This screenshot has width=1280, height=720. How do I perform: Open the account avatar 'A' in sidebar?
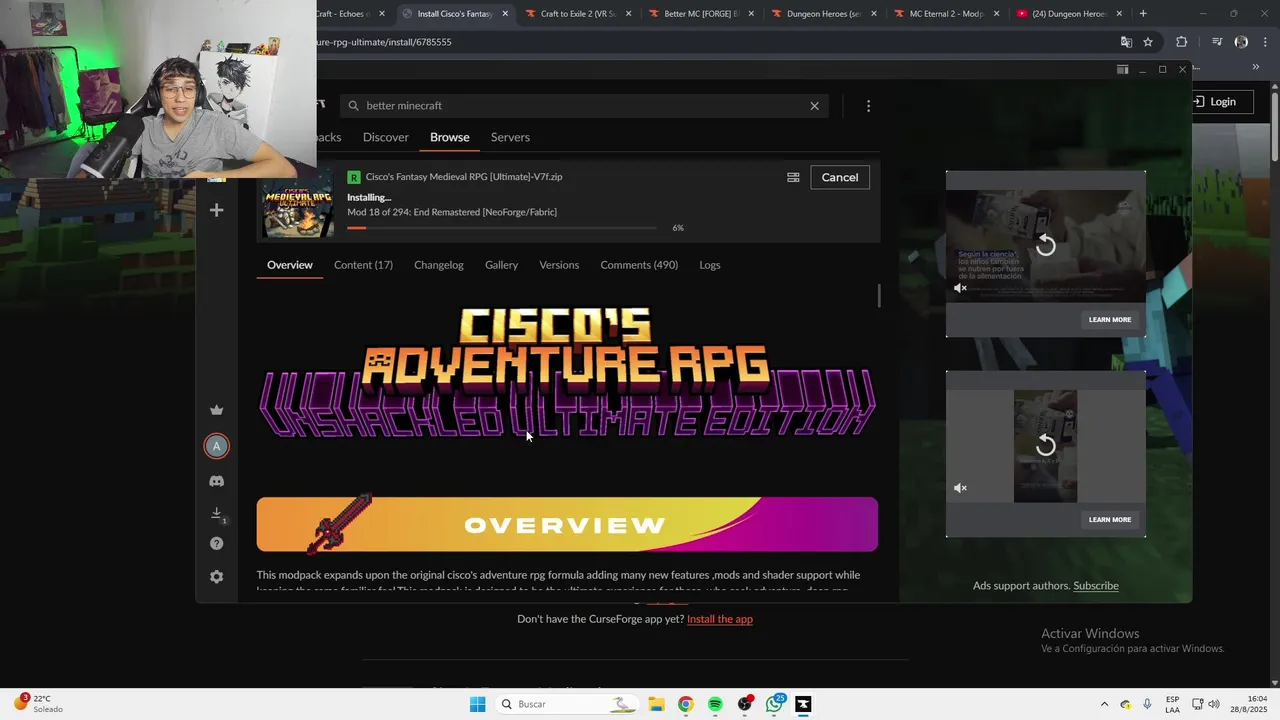216,446
